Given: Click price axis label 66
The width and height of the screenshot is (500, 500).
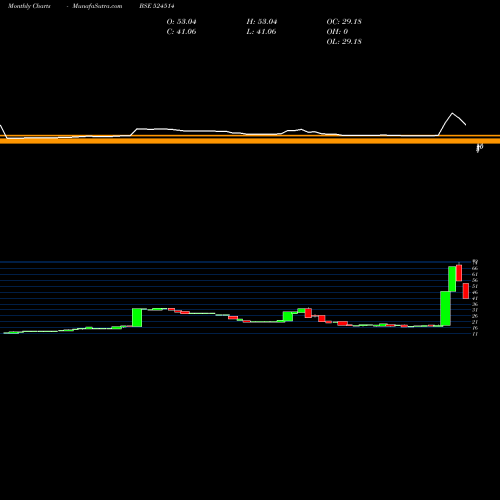Looking at the screenshot, I should pyautogui.click(x=475, y=268).
